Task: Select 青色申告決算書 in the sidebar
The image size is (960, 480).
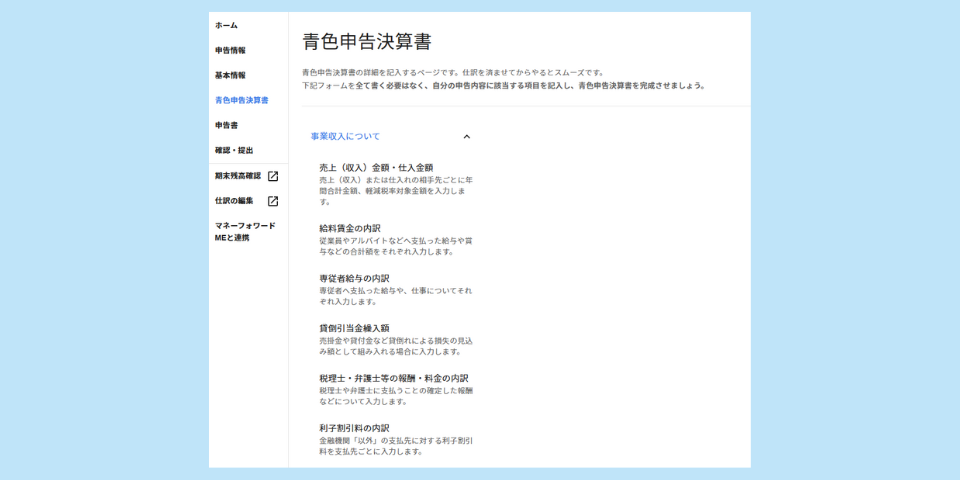Action: coord(241,100)
